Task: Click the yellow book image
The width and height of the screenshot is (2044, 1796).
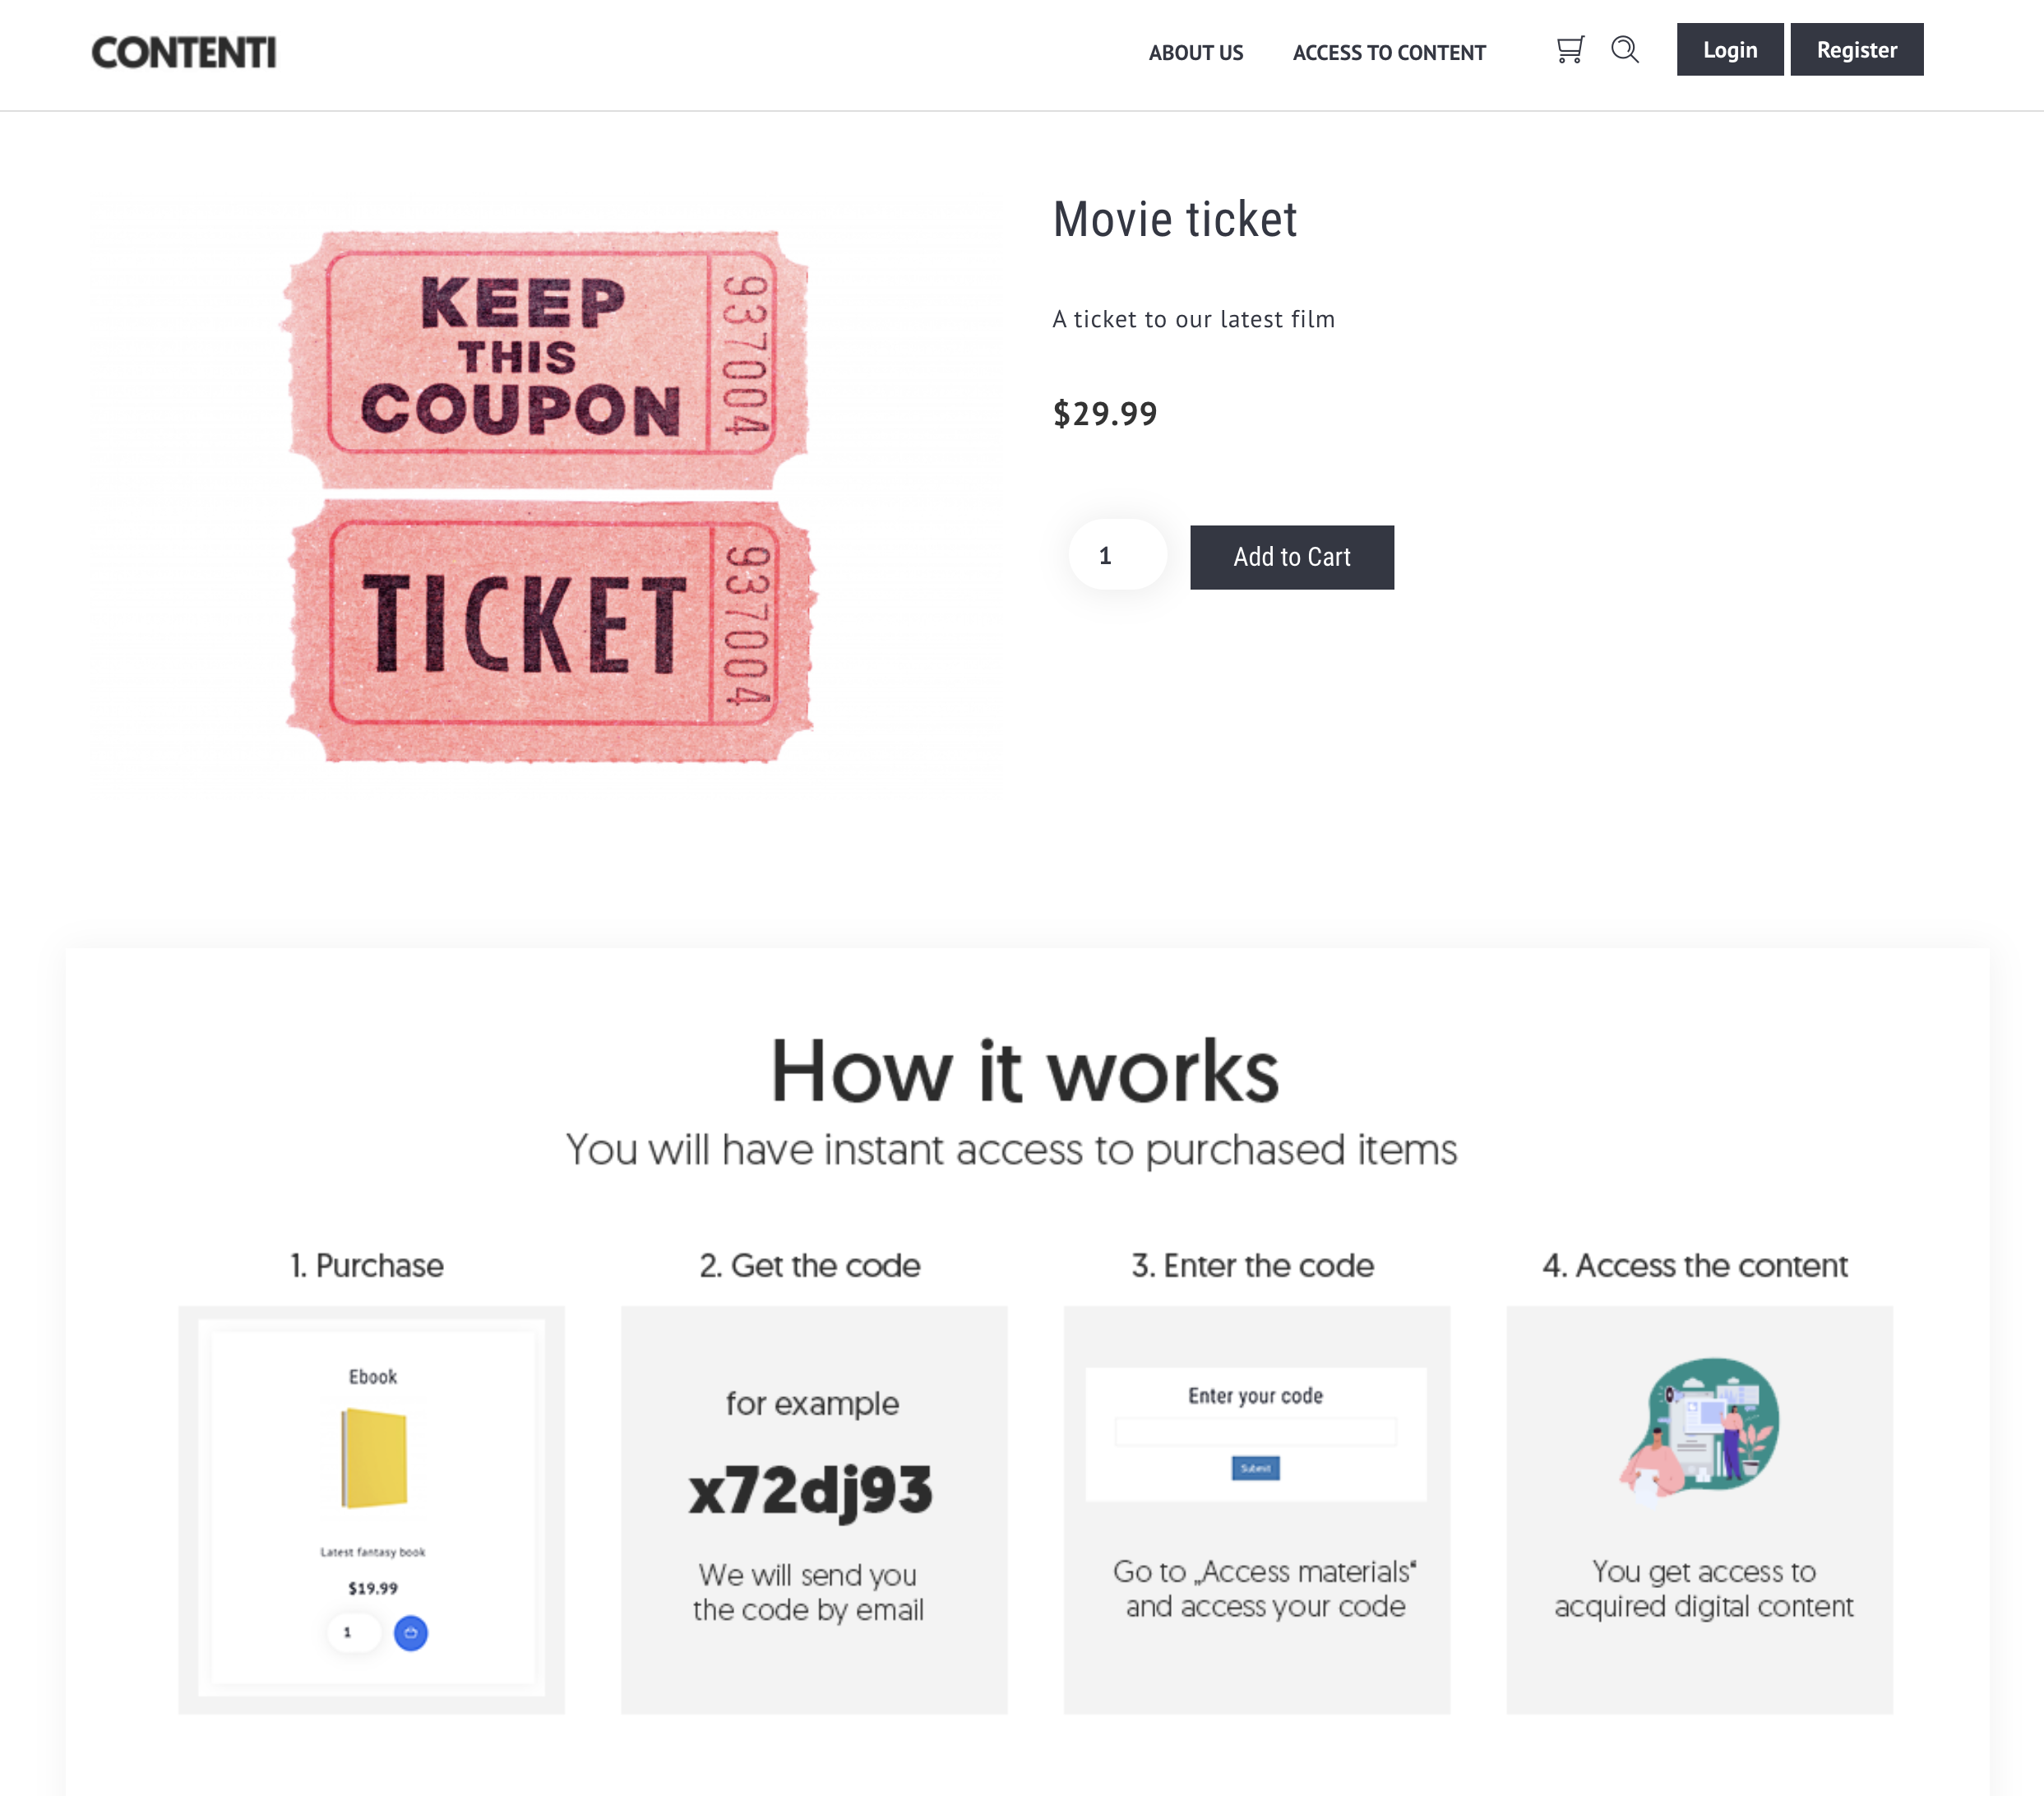Action: pyautogui.click(x=374, y=1458)
